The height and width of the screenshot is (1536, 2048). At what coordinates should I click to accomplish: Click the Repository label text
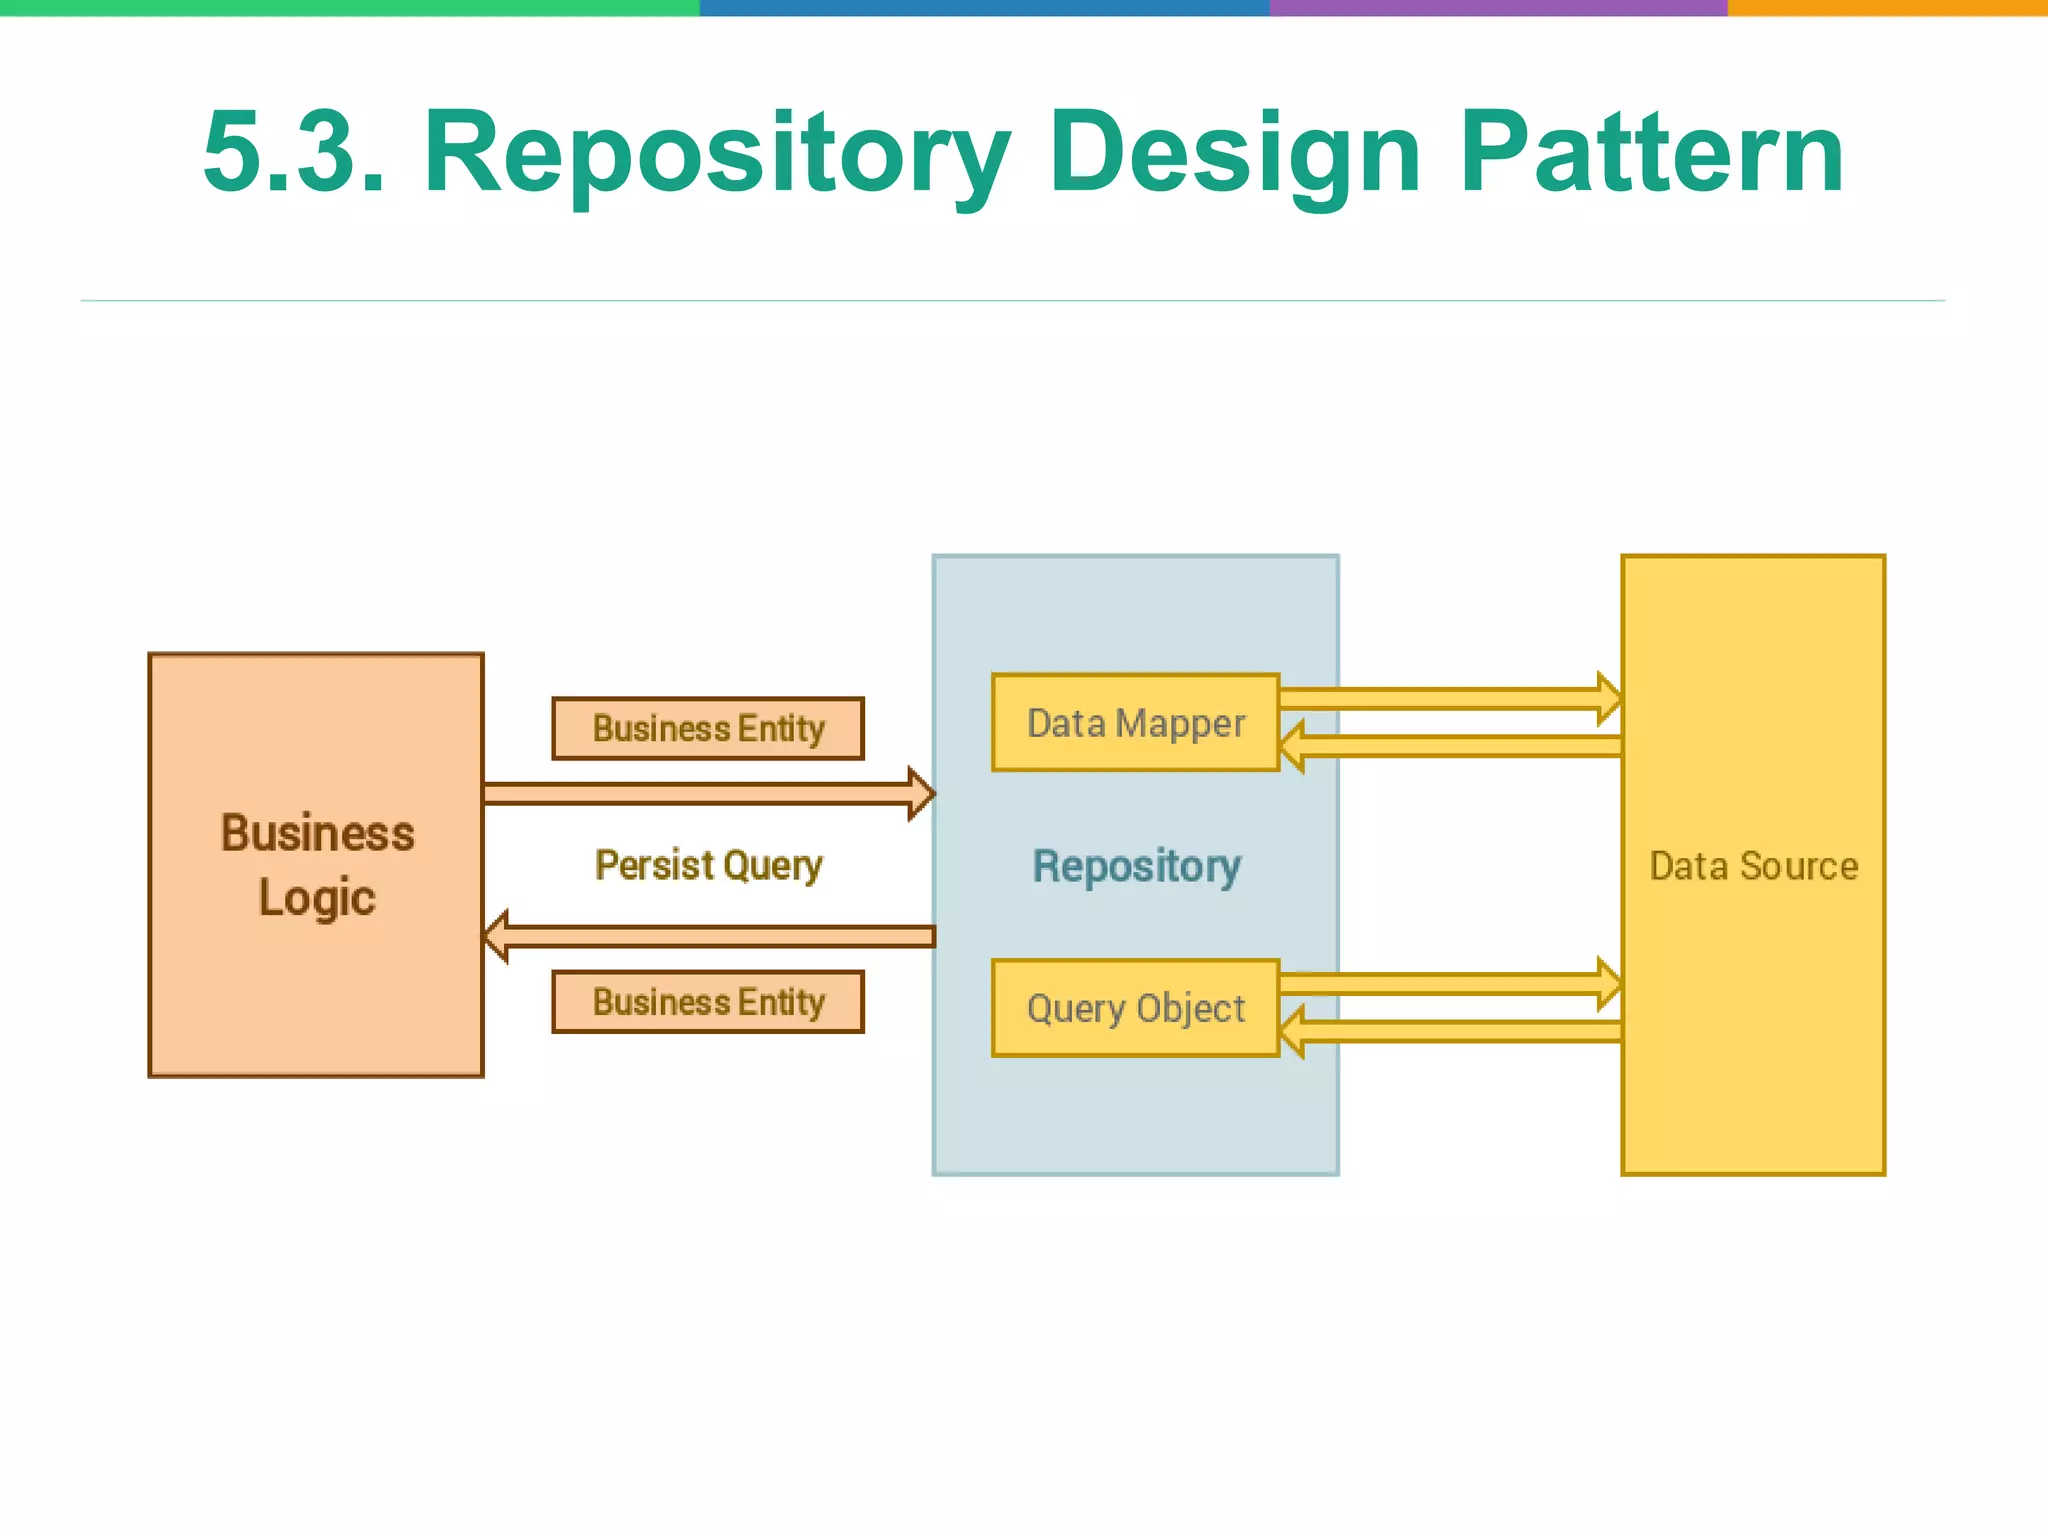[1136, 866]
